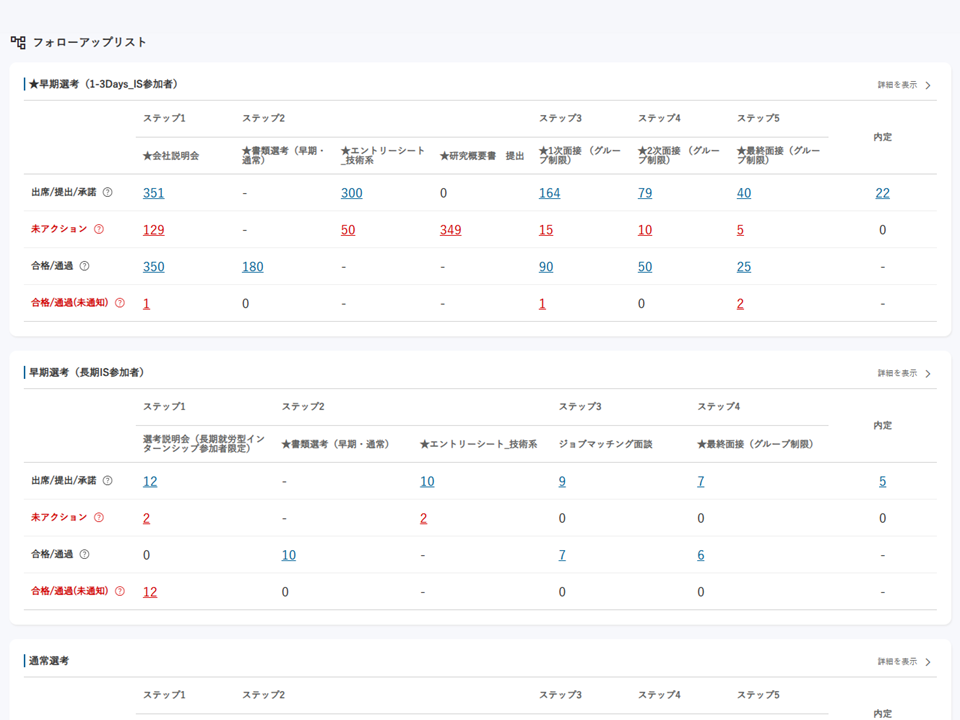Click help icon beside 出席/提出/承諾 in 長期IS参加者 section
Viewport: 960px width, 720px height.
[108, 481]
